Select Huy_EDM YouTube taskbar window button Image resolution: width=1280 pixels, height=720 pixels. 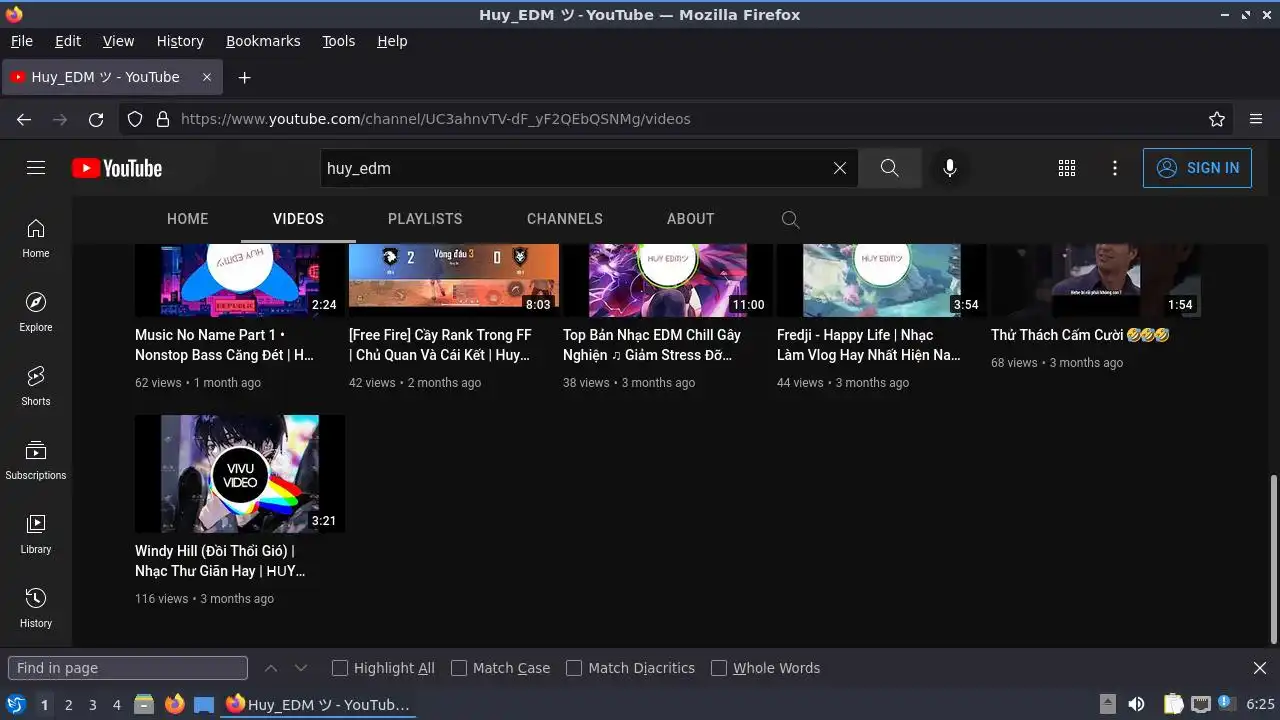(318, 705)
